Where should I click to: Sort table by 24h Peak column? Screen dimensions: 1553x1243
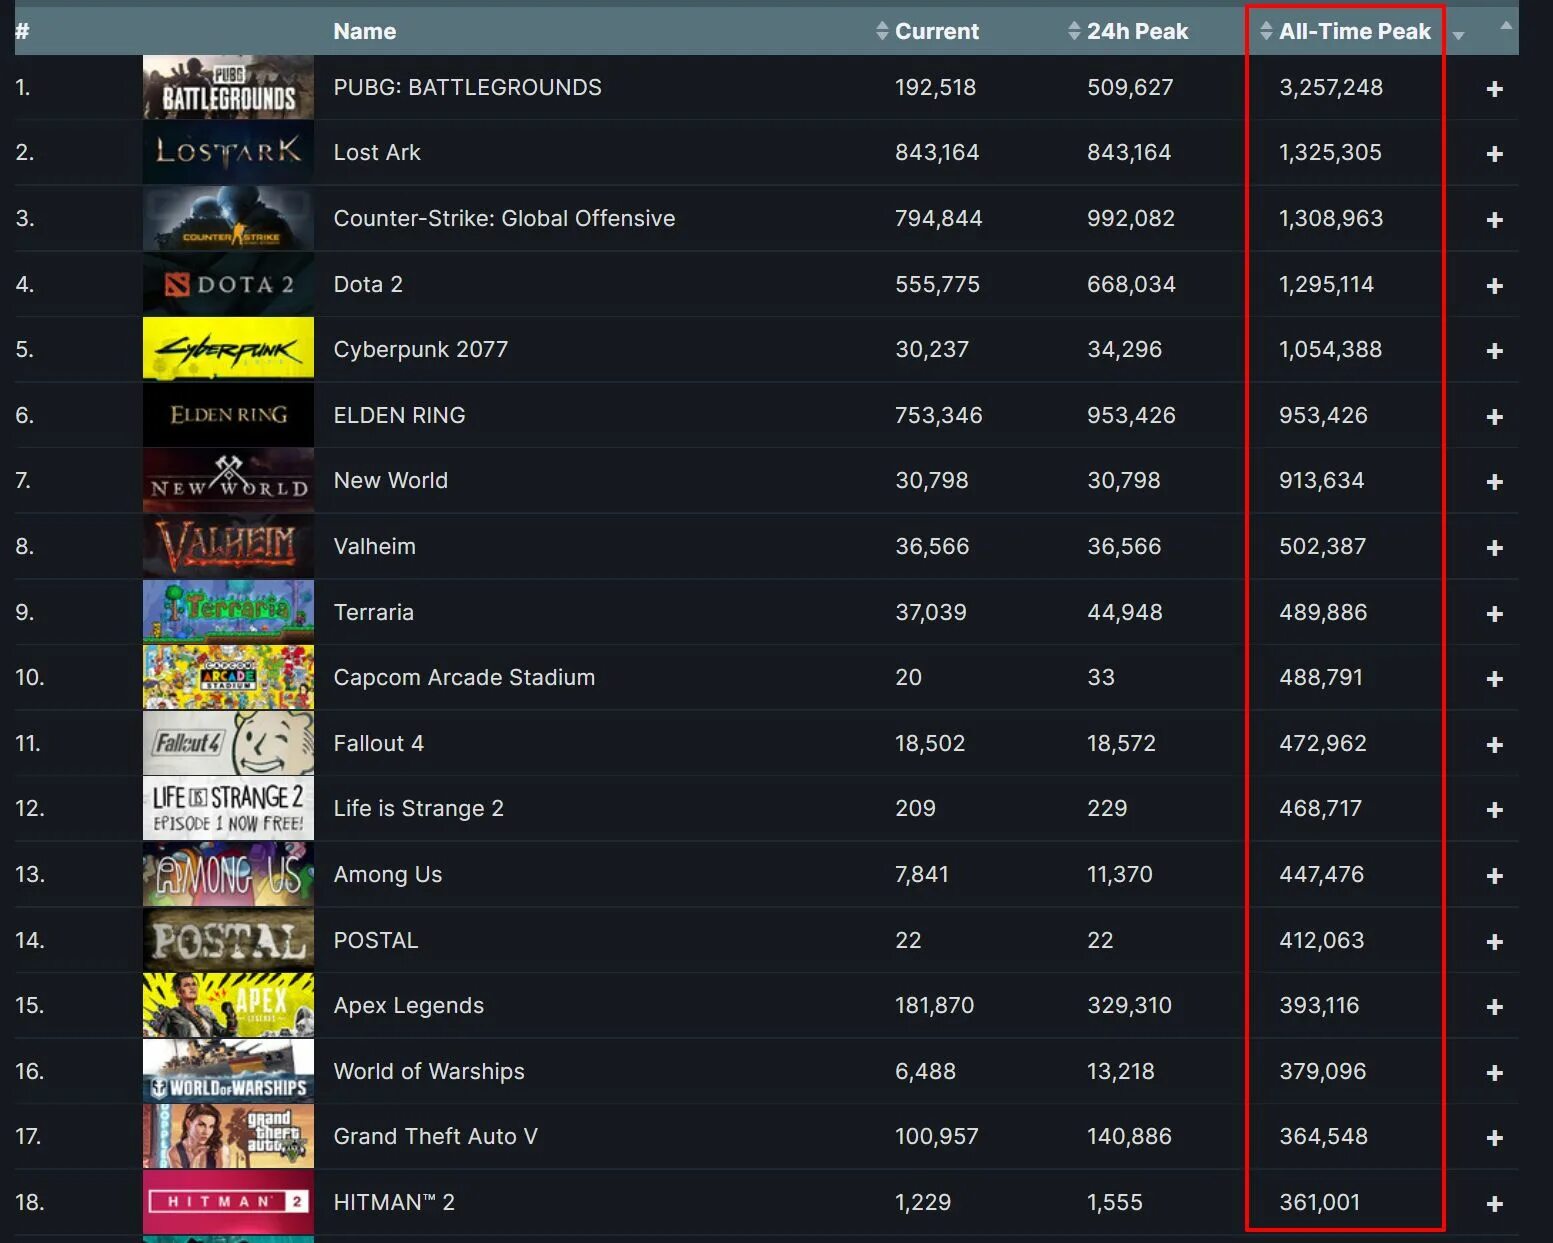1128,31
